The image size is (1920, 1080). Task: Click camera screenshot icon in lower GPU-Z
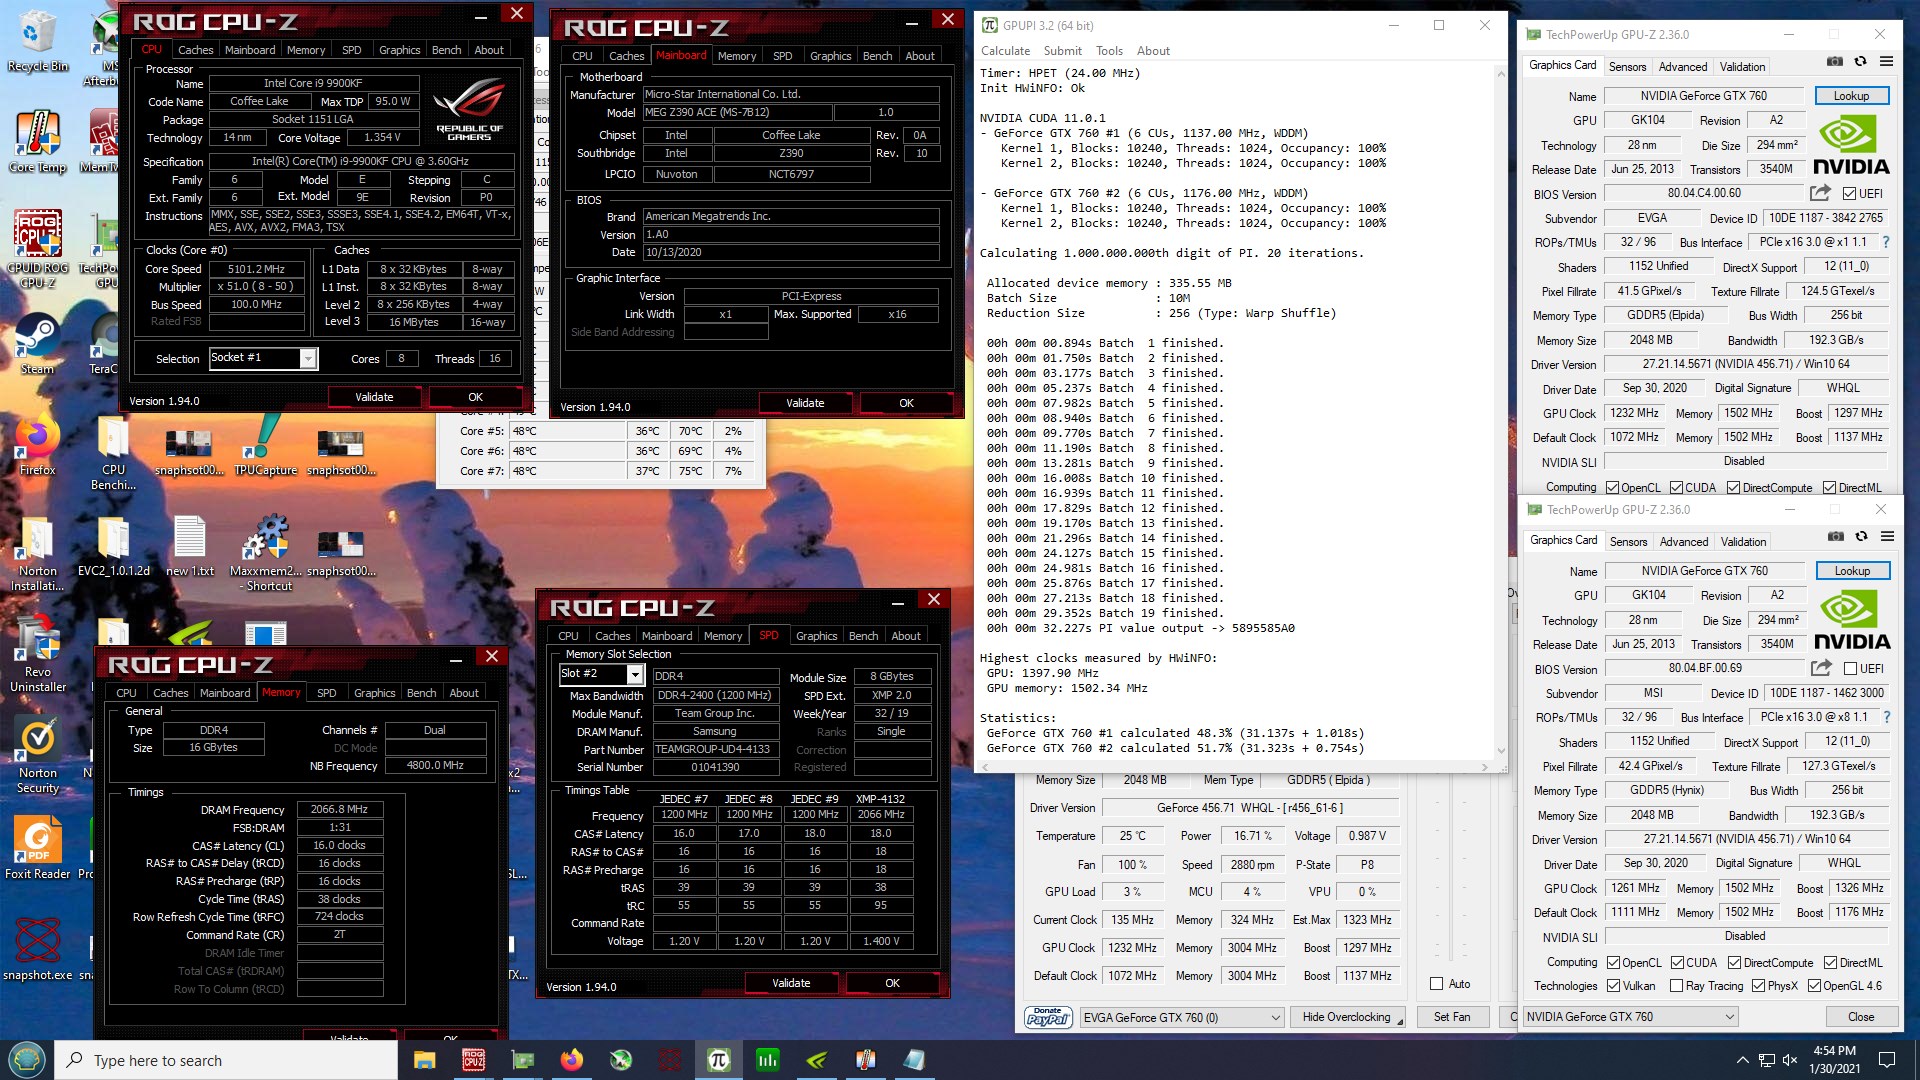tap(1836, 537)
